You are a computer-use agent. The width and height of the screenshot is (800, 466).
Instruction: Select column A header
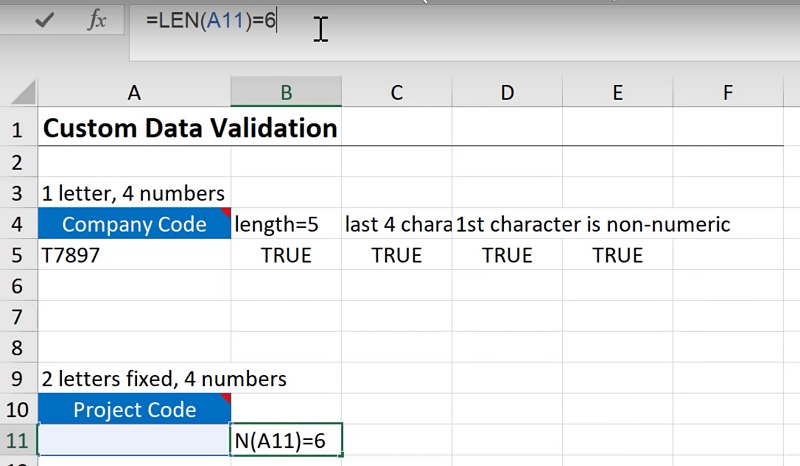point(133,93)
